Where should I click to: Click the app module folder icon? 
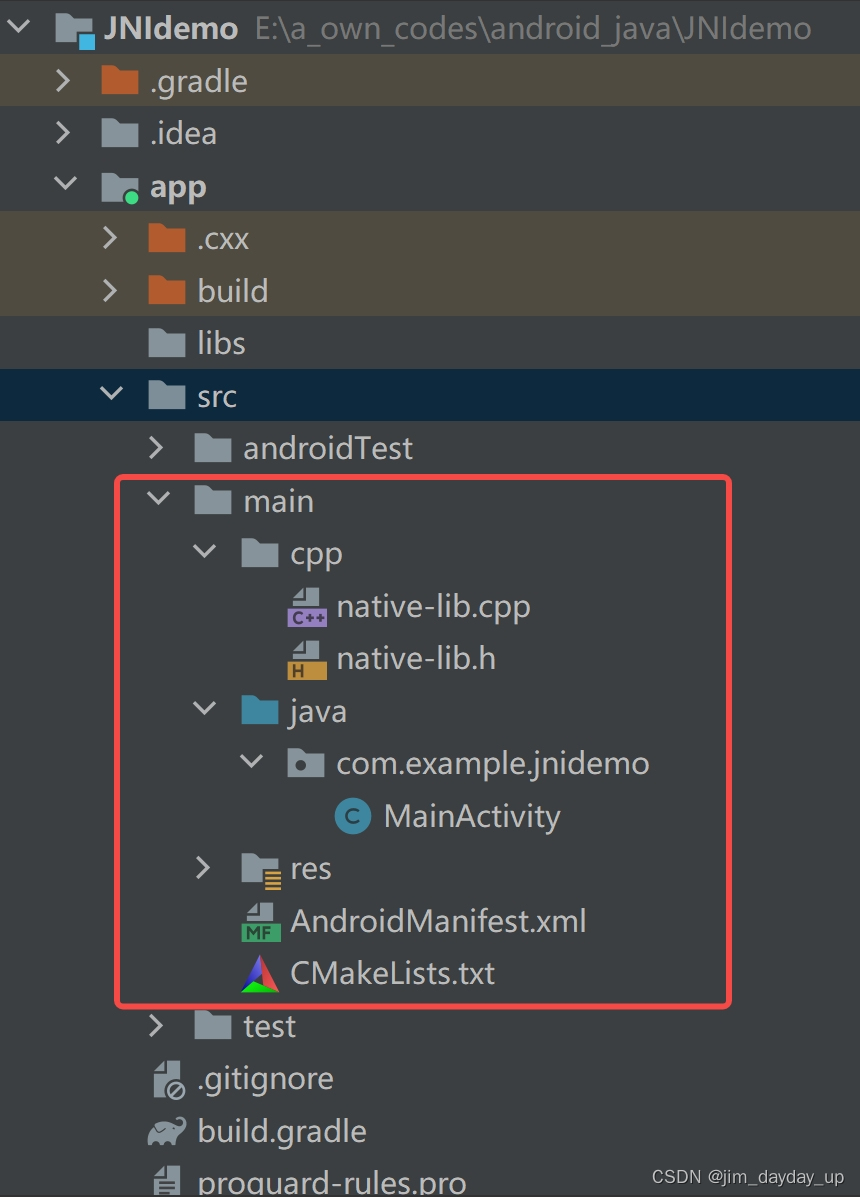(x=120, y=187)
